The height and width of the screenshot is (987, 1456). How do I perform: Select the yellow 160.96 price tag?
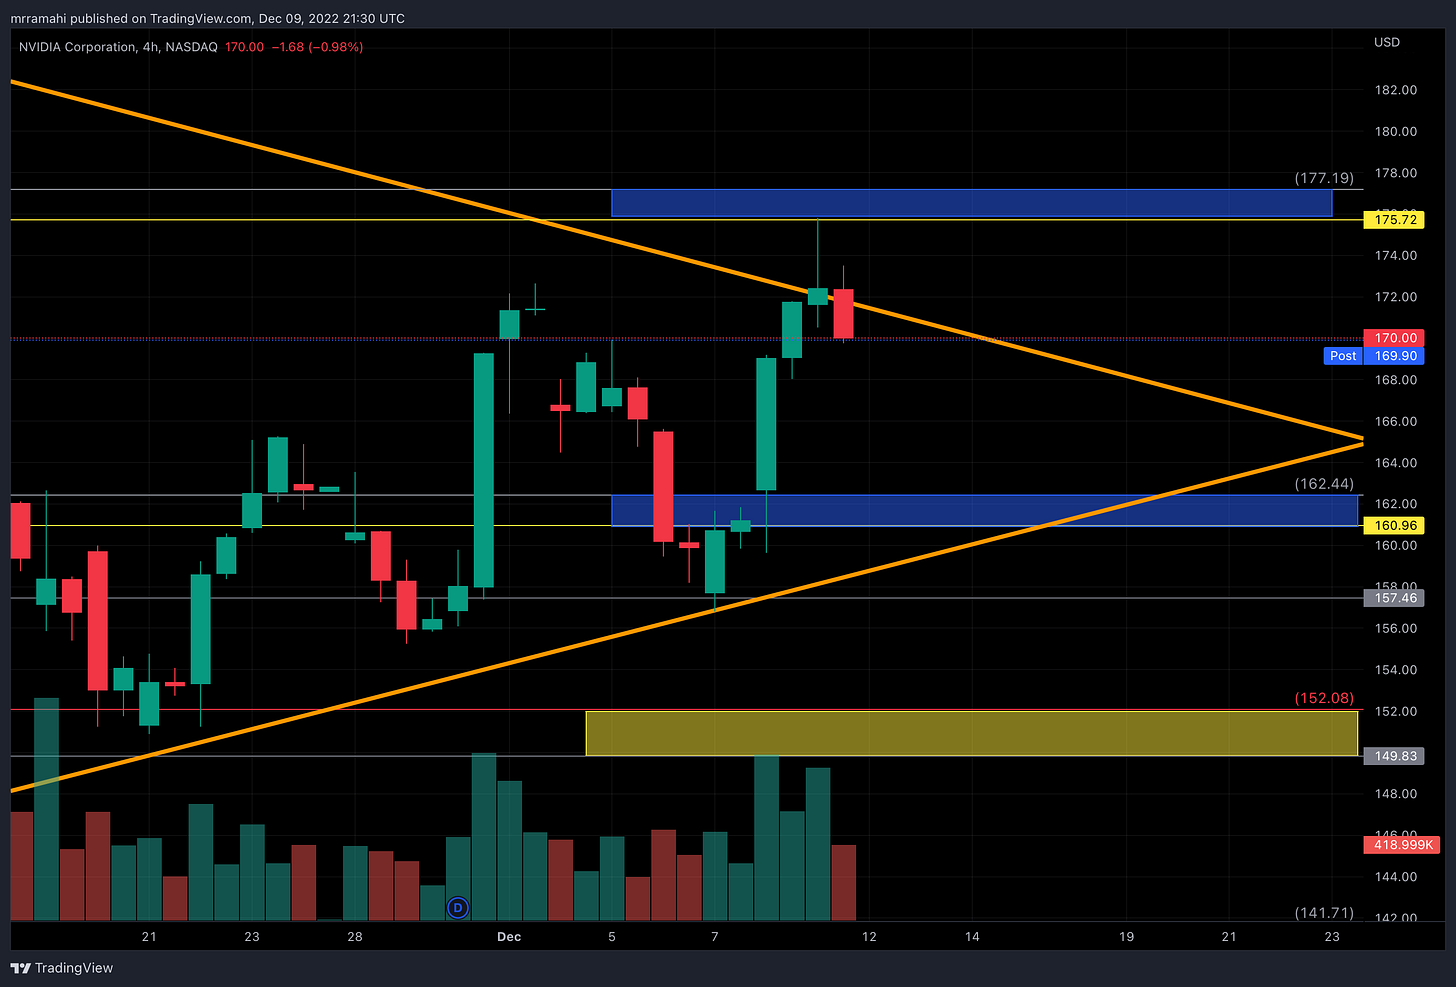point(1393,526)
